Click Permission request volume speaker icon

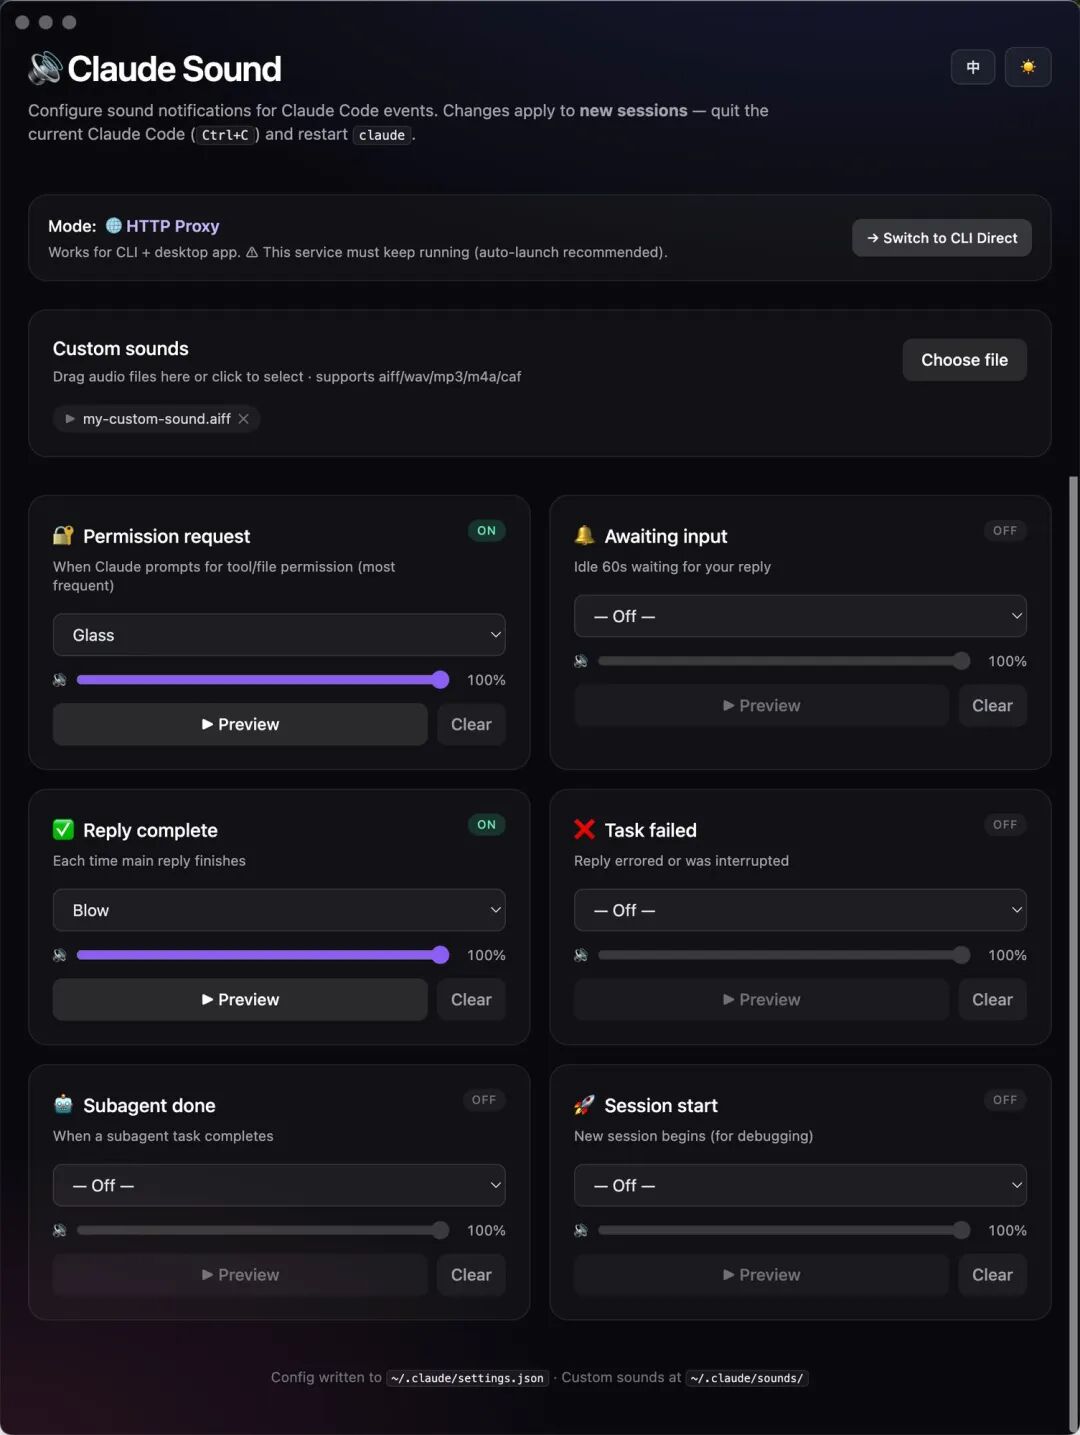[x=60, y=680]
